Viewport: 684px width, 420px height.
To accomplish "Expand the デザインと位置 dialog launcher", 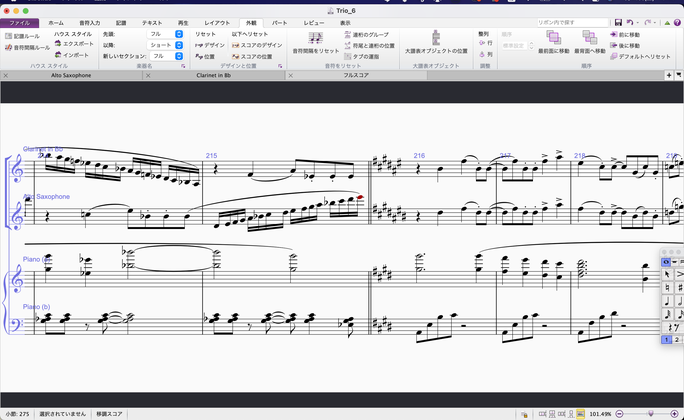I will point(280,66).
